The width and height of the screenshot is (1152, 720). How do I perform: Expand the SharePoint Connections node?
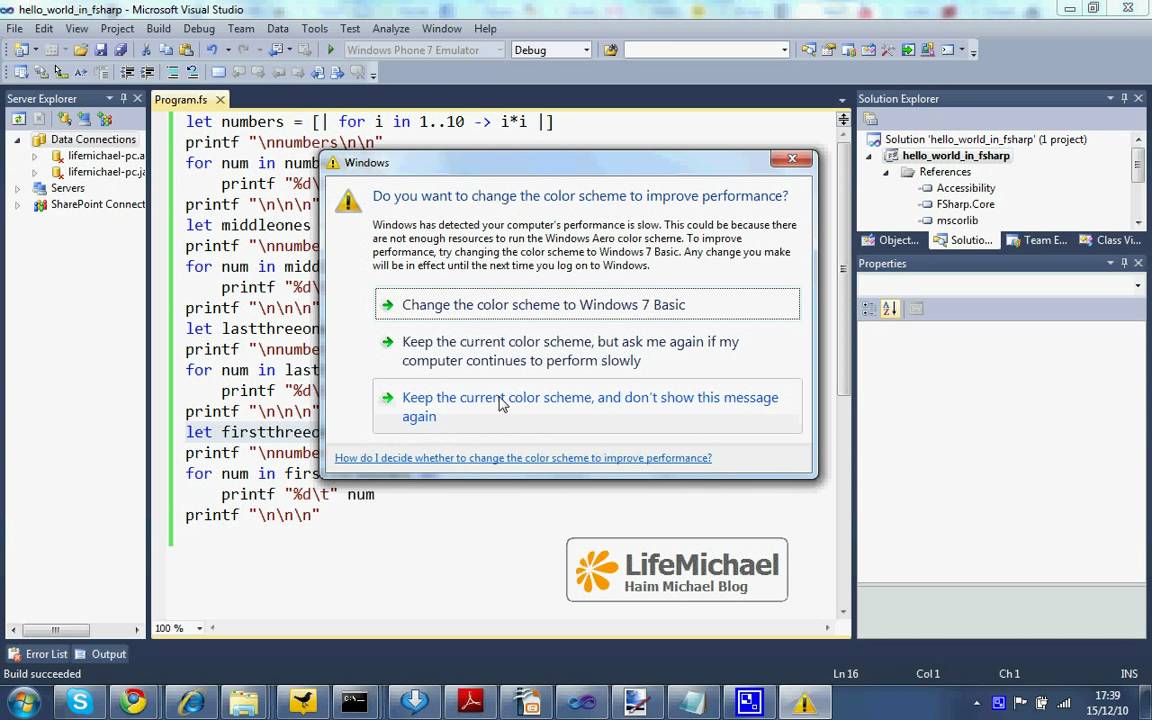[18, 205]
